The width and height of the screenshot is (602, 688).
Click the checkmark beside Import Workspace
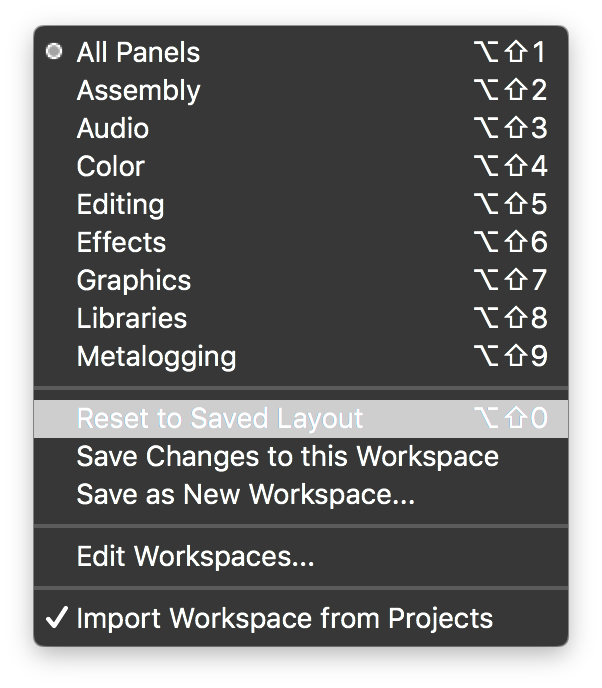coord(56,619)
